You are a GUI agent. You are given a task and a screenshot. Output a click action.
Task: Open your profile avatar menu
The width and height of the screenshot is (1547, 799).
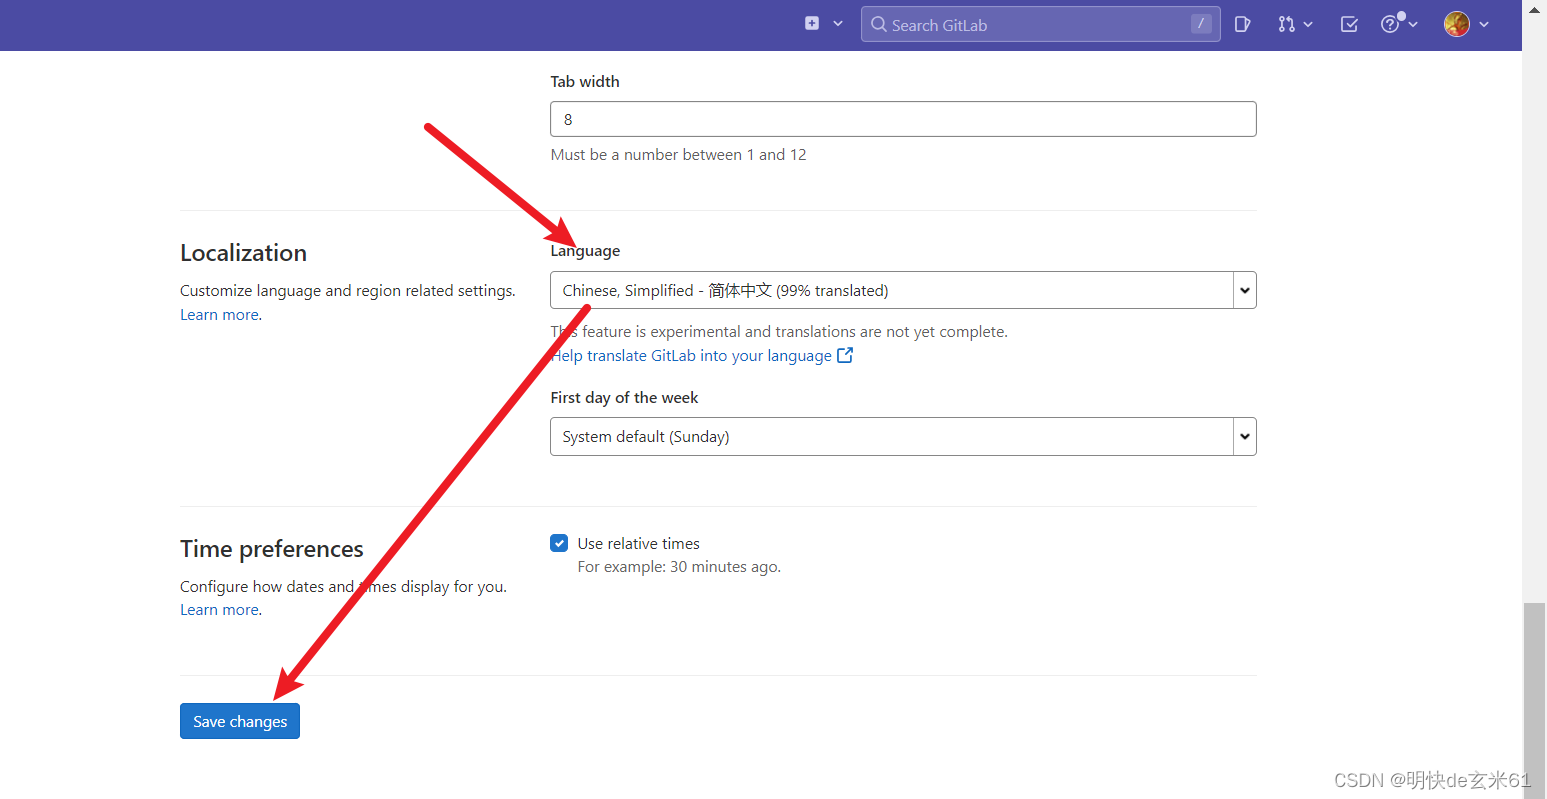click(x=1456, y=24)
